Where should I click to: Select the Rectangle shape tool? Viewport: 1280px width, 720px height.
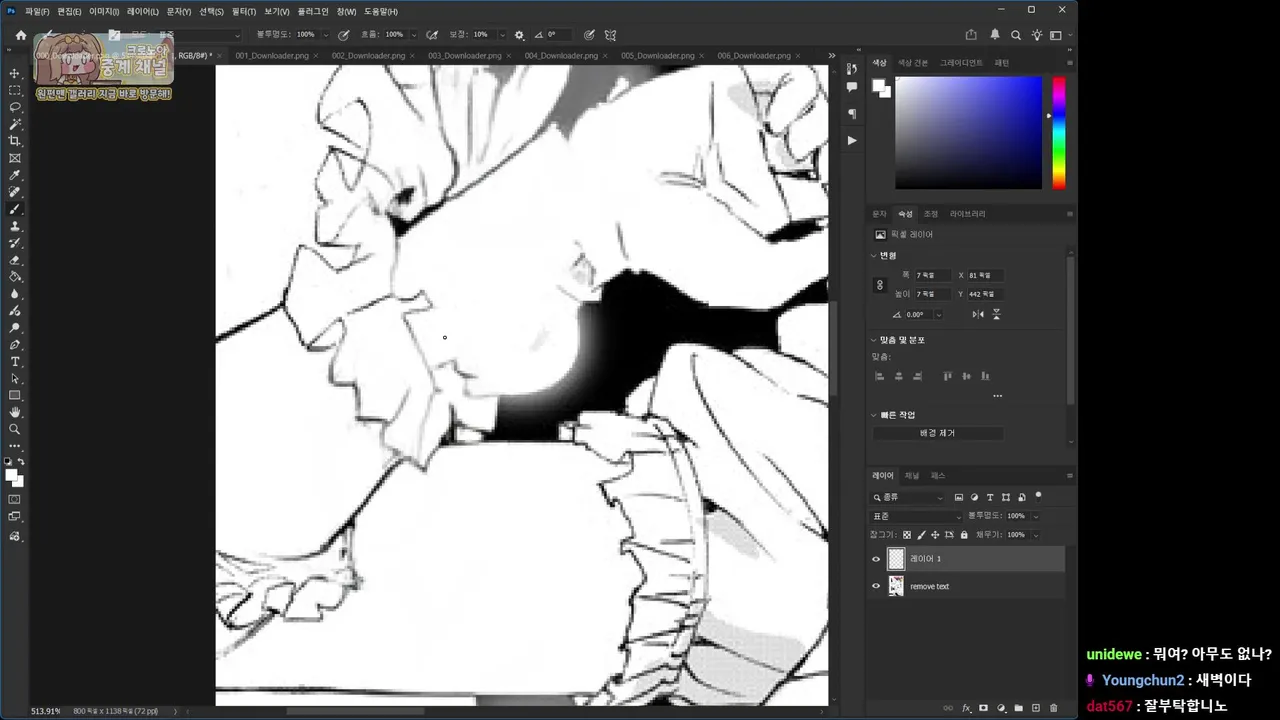coord(14,396)
